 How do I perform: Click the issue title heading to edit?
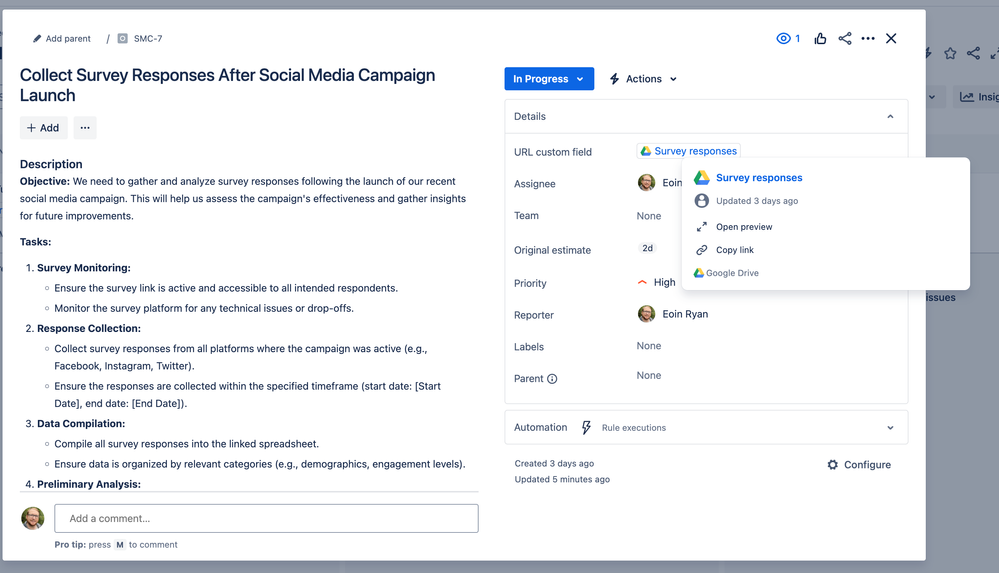coord(227,85)
